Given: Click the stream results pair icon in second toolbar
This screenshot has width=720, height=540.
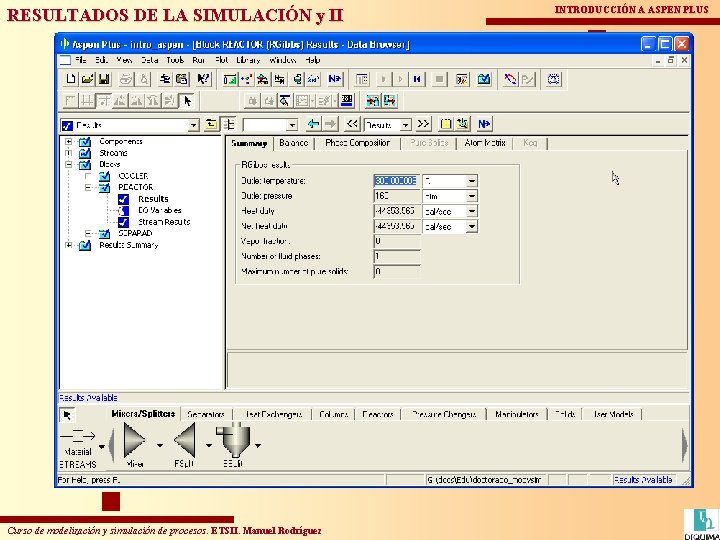Looking at the screenshot, I should [372, 101].
